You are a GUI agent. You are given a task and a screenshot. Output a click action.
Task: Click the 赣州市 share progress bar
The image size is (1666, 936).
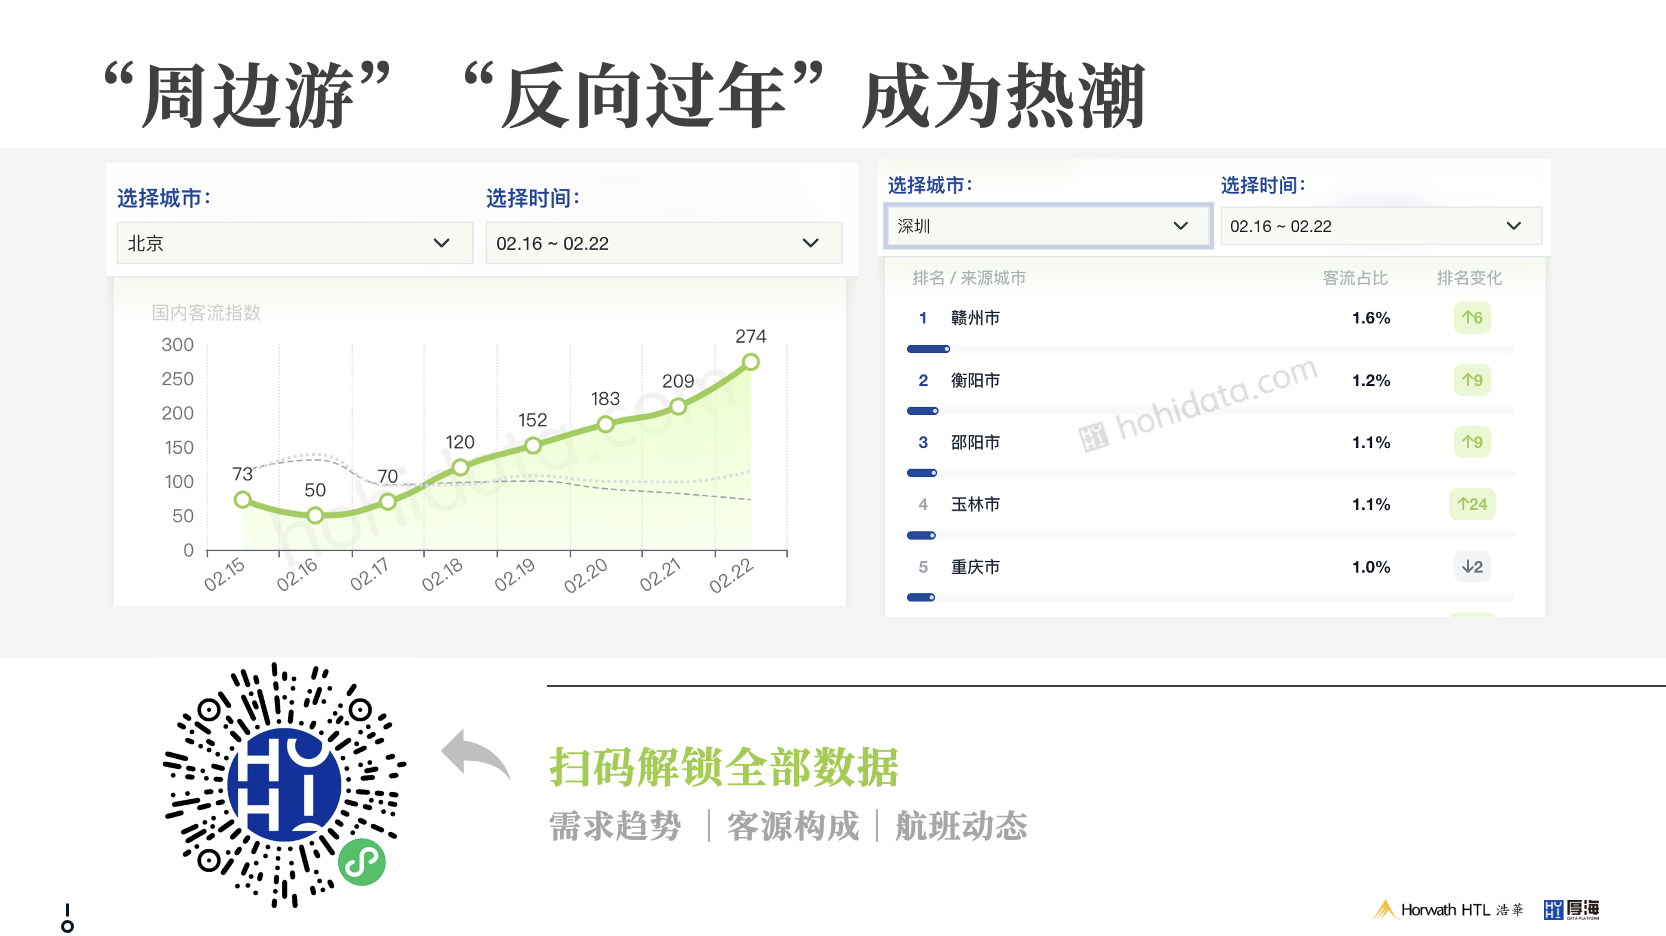(1210, 349)
